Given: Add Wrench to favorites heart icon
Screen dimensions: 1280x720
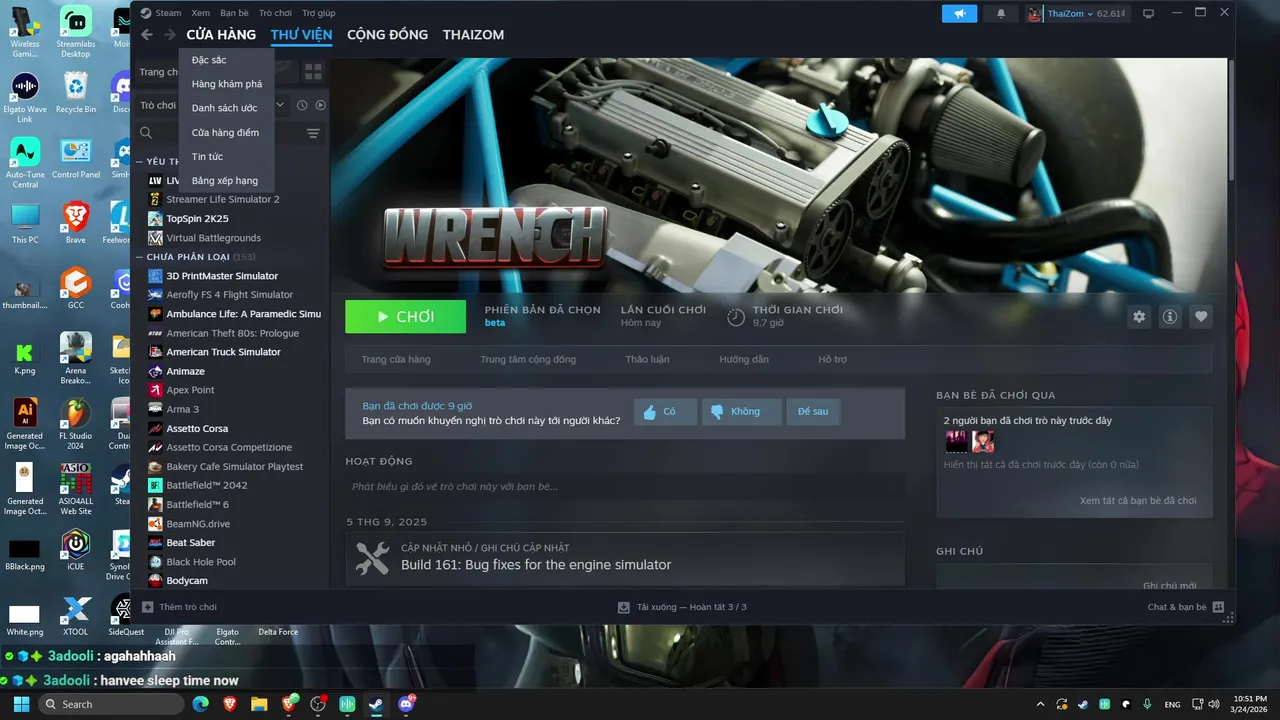Looking at the screenshot, I should pyautogui.click(x=1201, y=316).
